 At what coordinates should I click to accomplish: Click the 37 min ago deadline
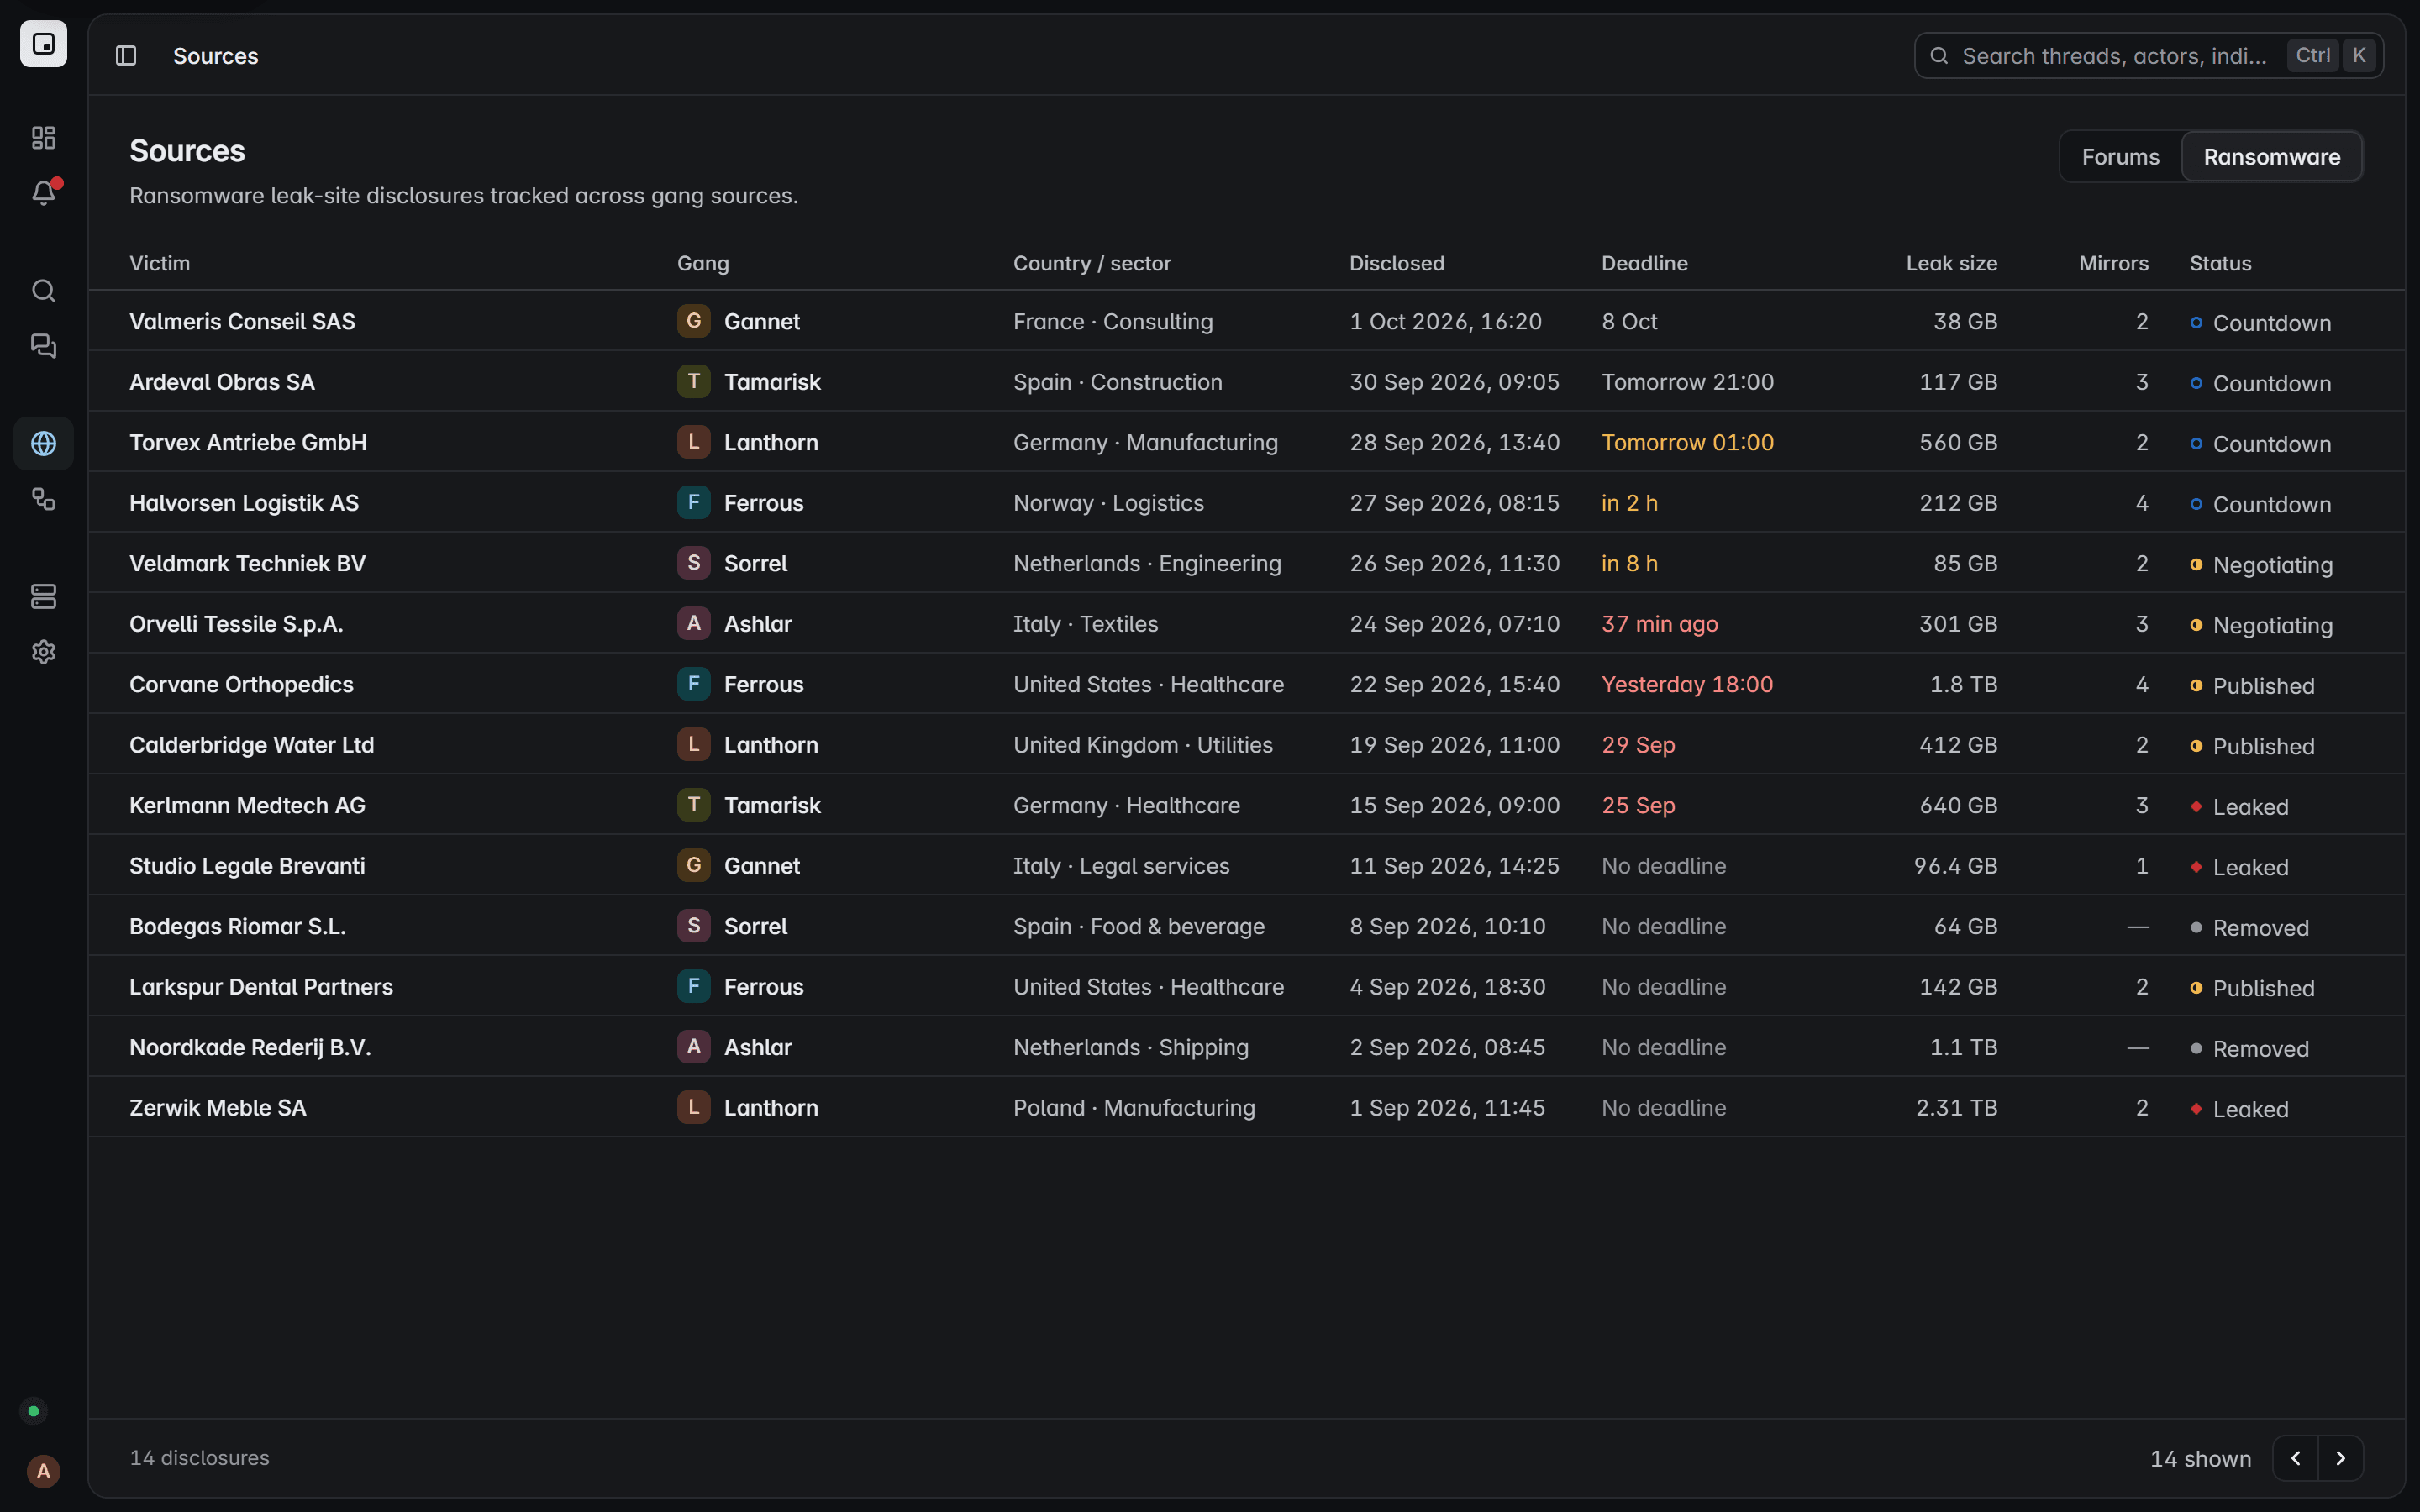coord(1659,623)
